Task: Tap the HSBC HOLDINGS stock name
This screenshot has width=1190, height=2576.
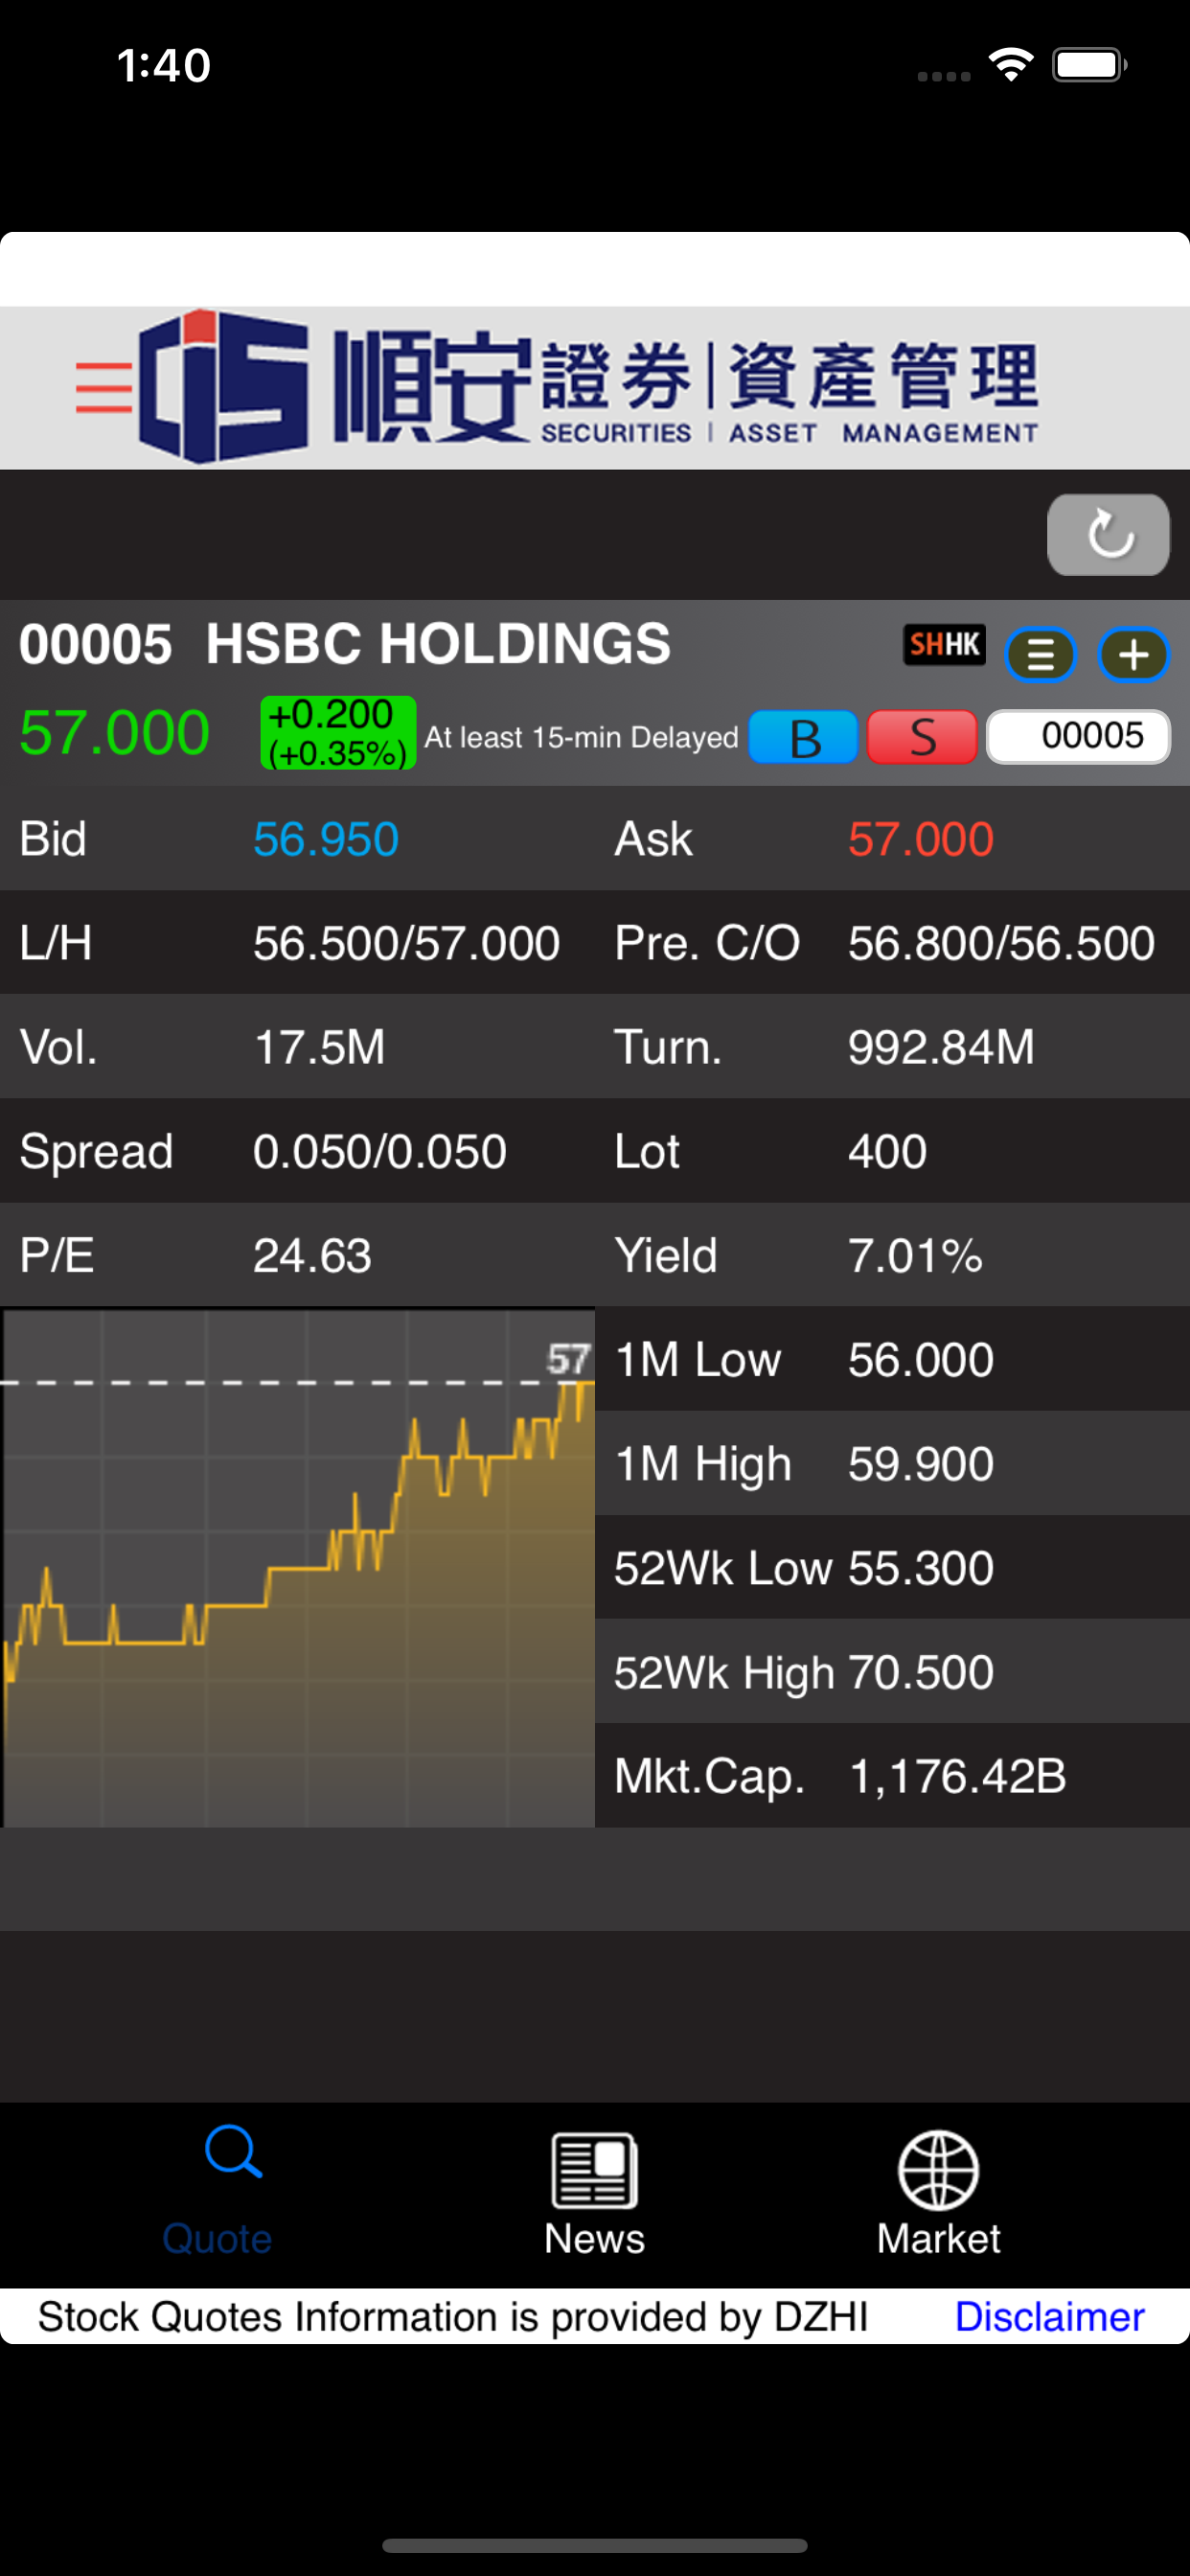Action: pyautogui.click(x=438, y=643)
